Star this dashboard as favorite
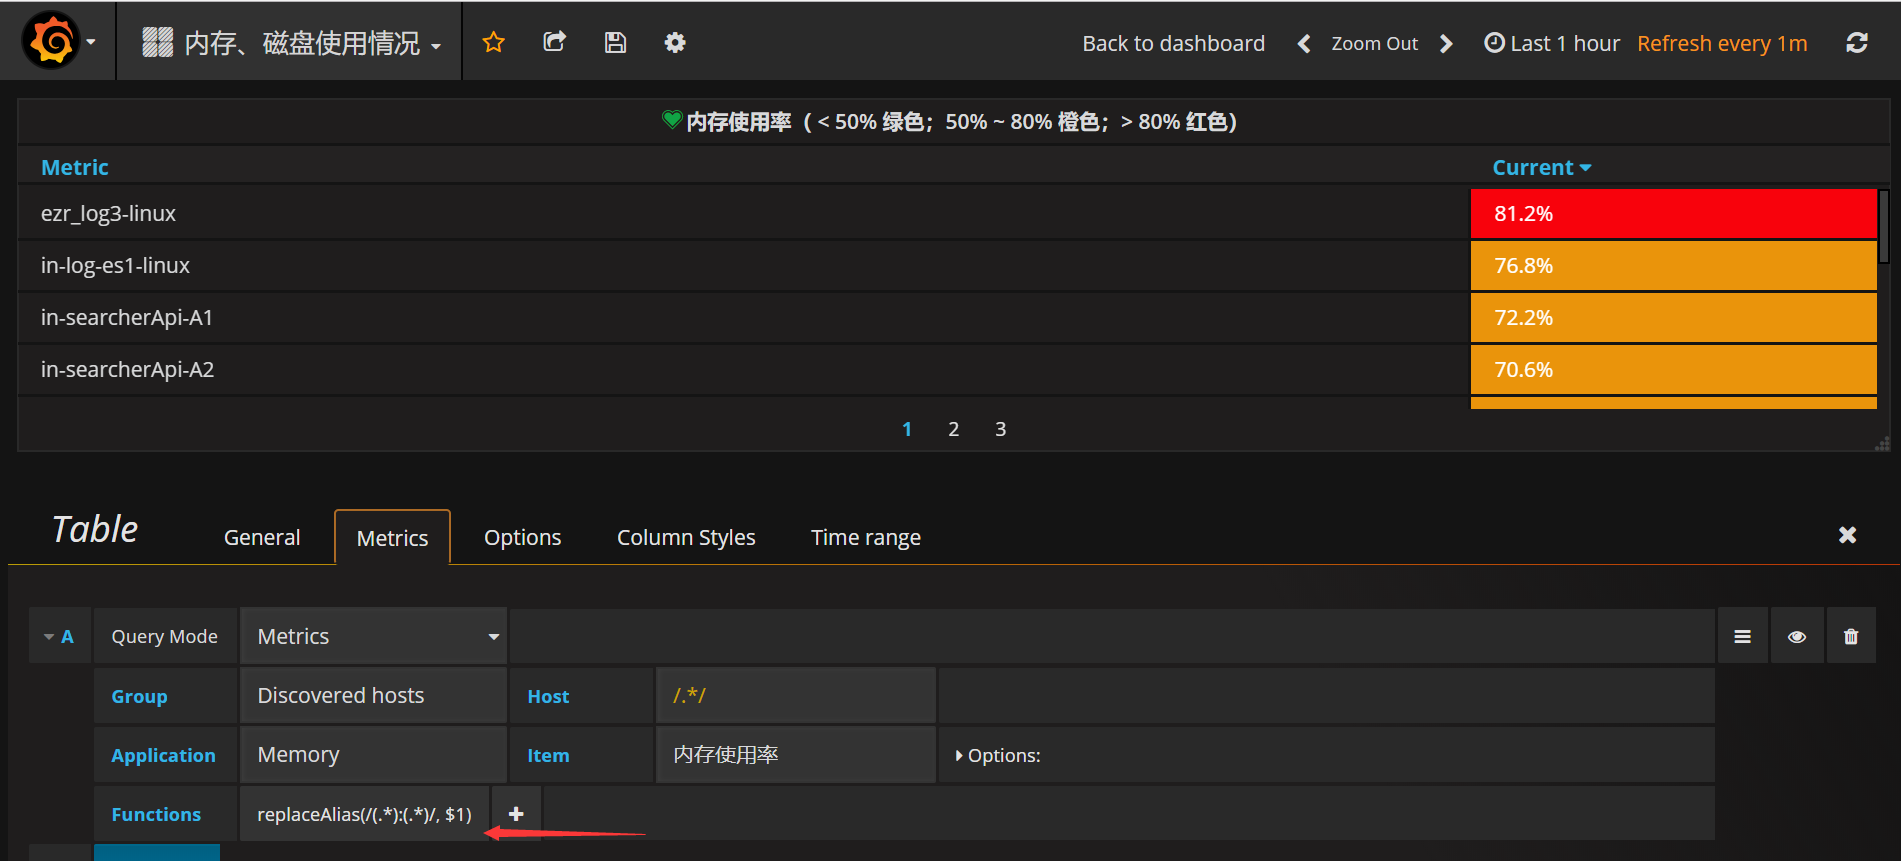The image size is (1901, 861). point(493,42)
